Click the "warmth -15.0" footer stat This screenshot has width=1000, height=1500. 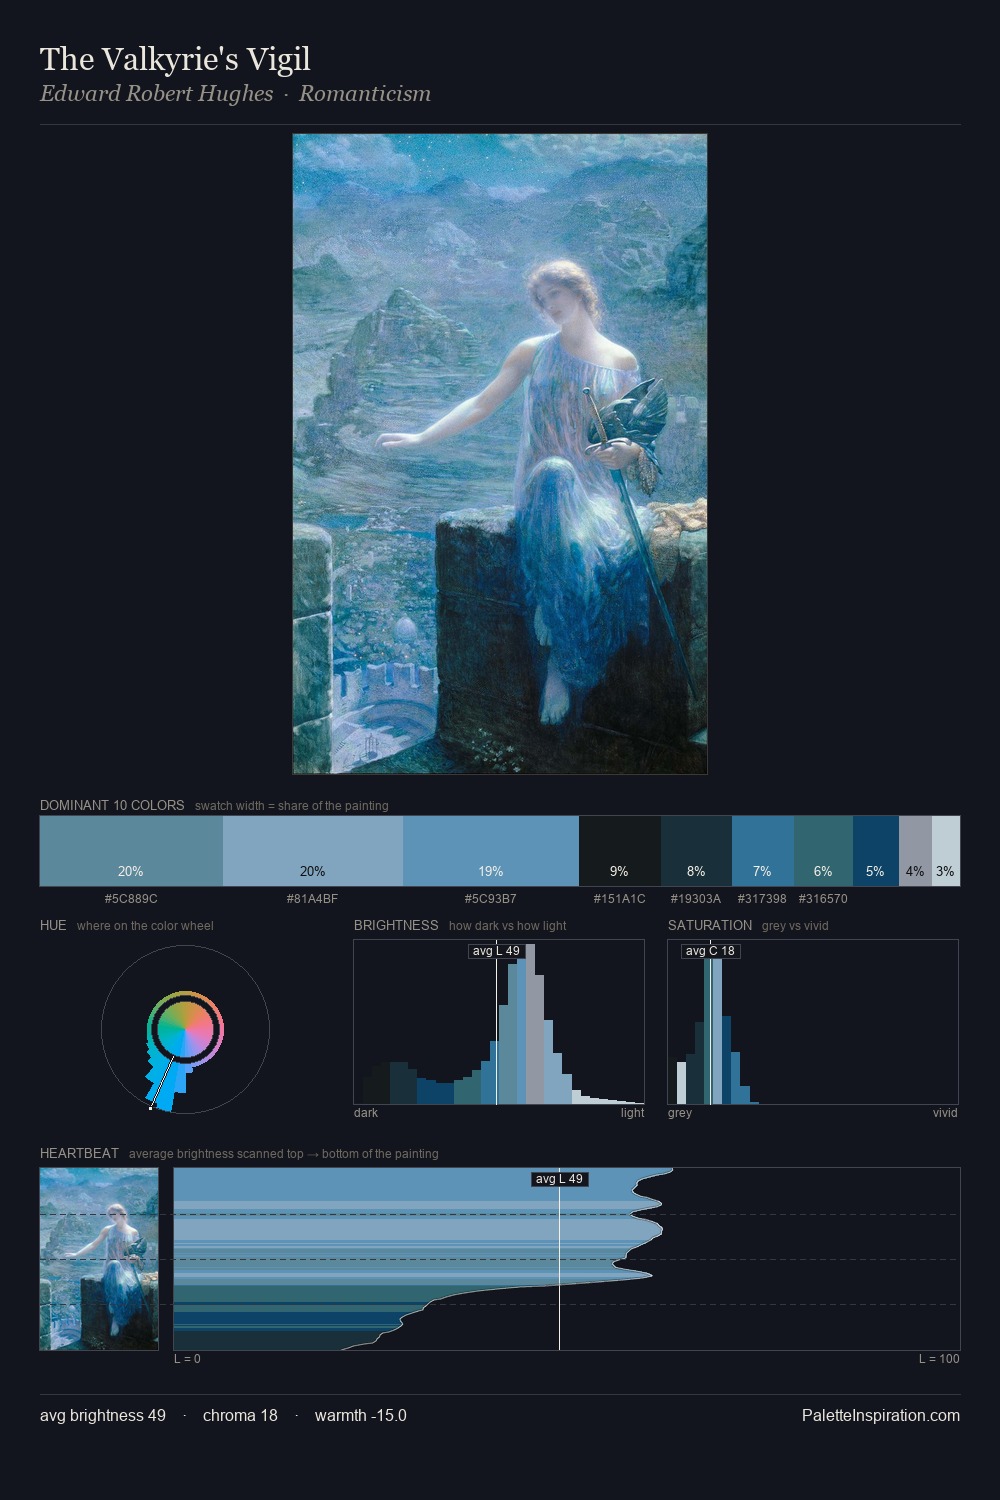(x=361, y=1416)
